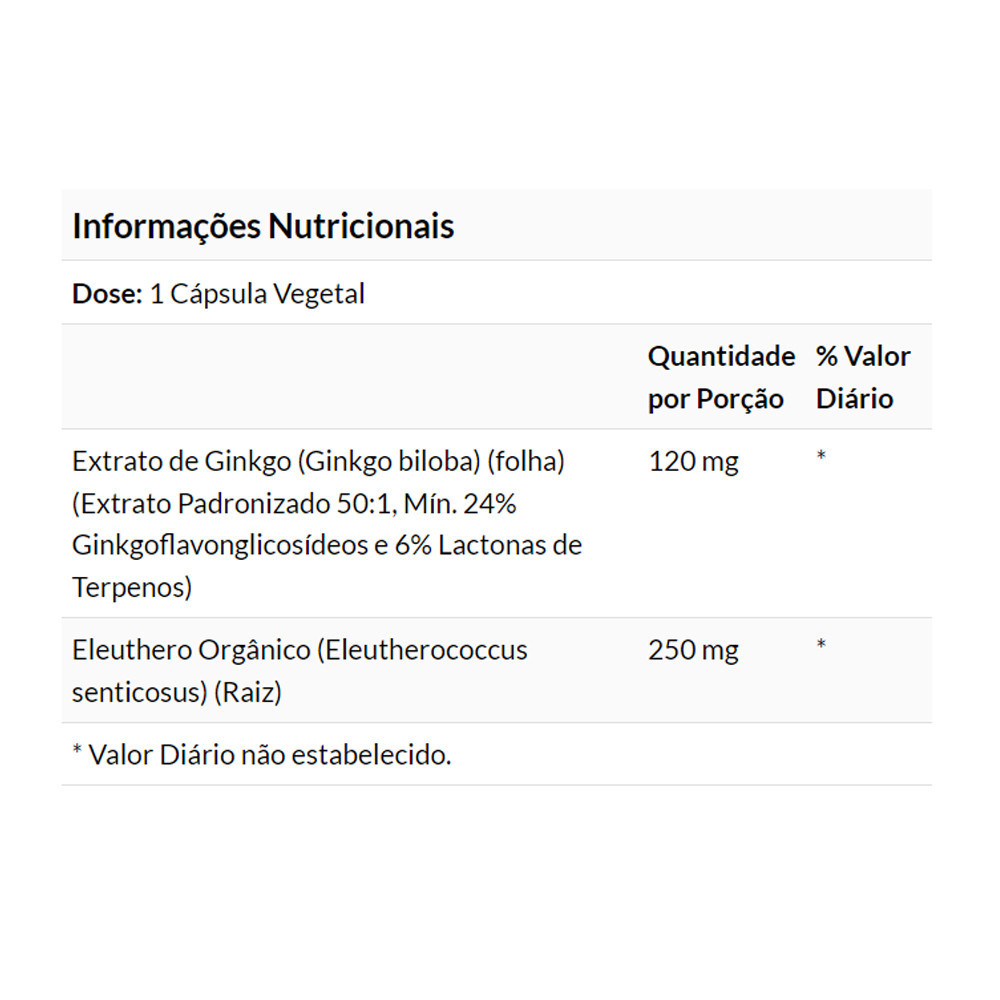Click the Quantidade por Porção column header

coord(720,377)
